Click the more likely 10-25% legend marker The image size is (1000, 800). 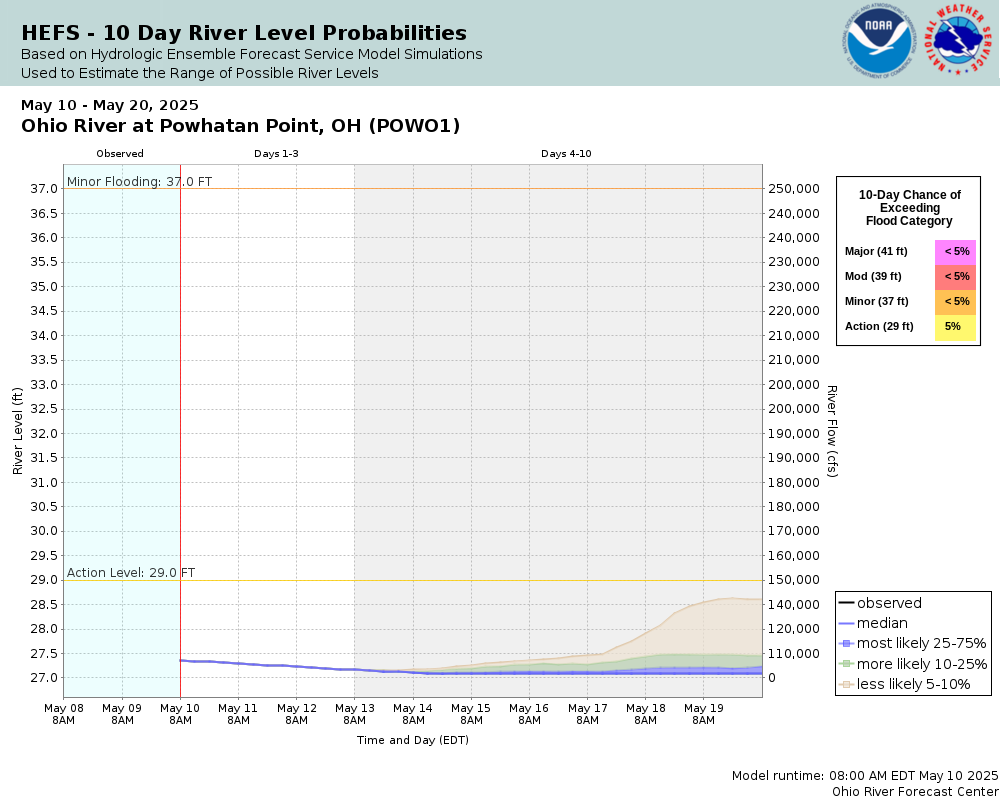point(846,664)
